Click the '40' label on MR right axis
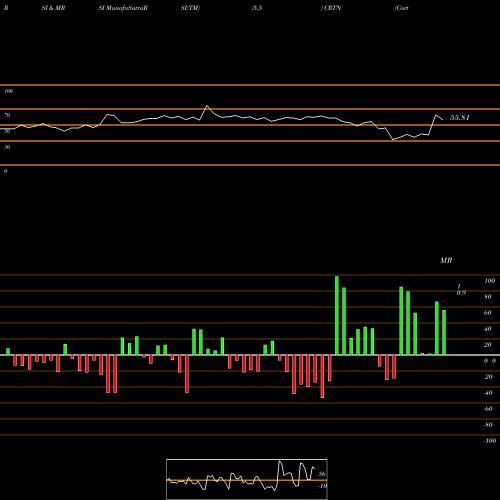 pyautogui.click(x=488, y=329)
